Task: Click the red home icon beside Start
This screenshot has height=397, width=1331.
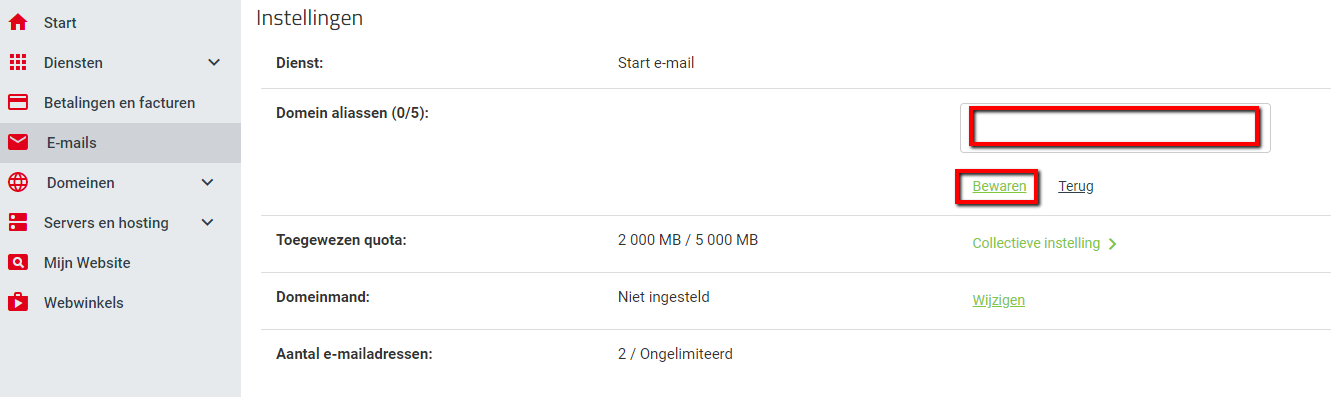Action: [x=17, y=22]
